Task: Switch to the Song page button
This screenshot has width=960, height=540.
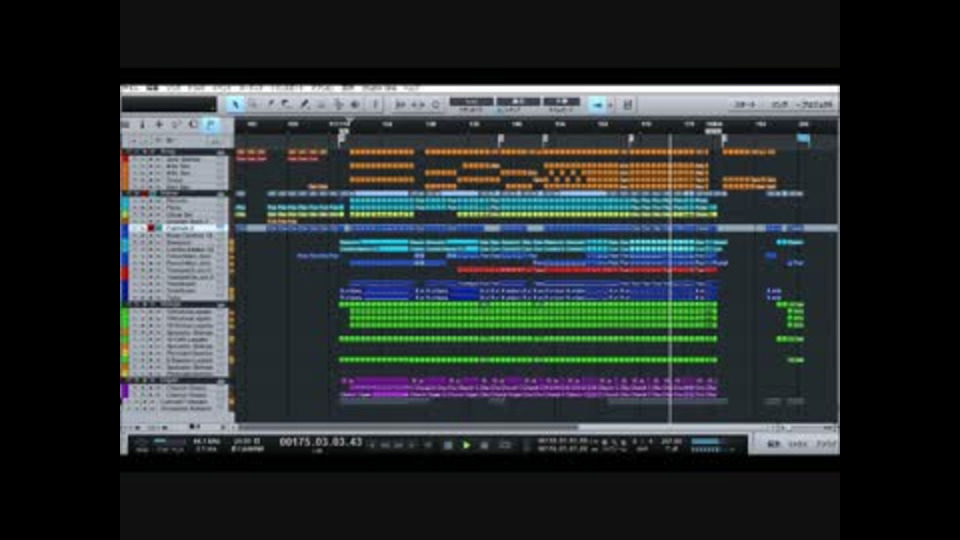Action: pyautogui.click(x=779, y=105)
